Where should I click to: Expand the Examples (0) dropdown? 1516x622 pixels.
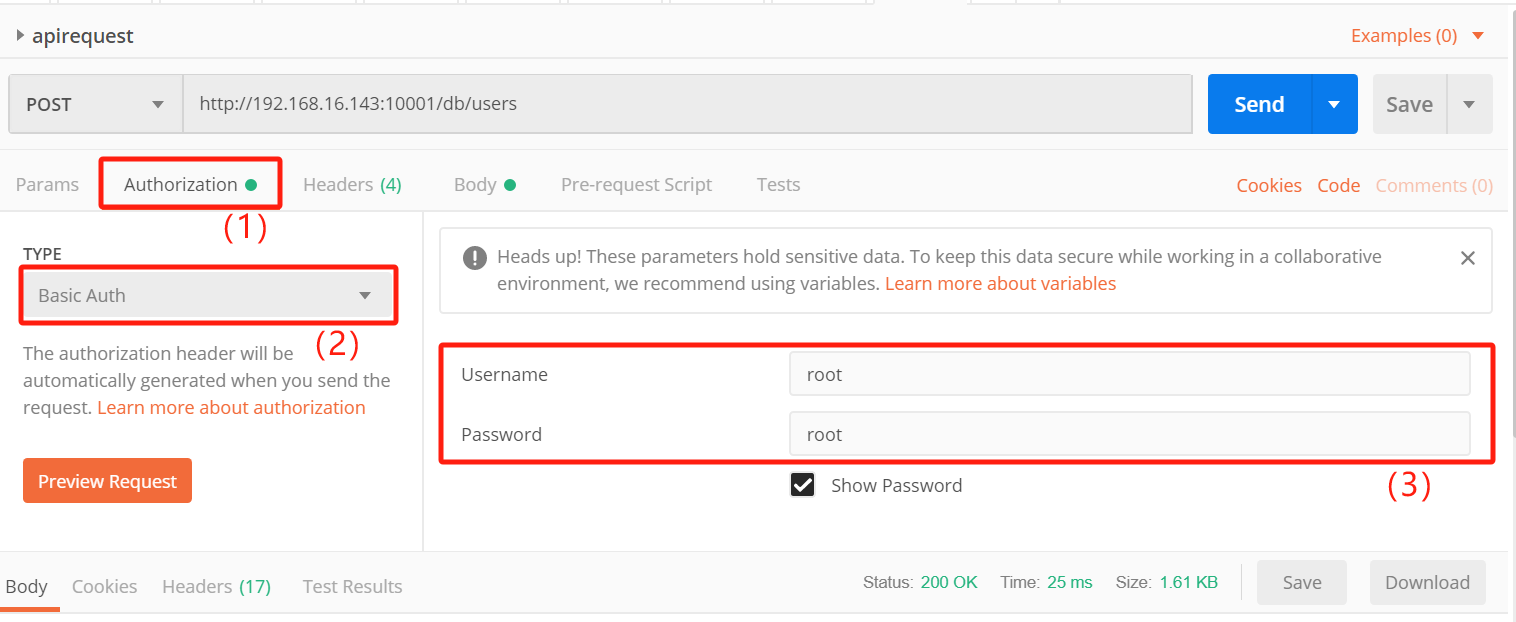pos(1417,36)
